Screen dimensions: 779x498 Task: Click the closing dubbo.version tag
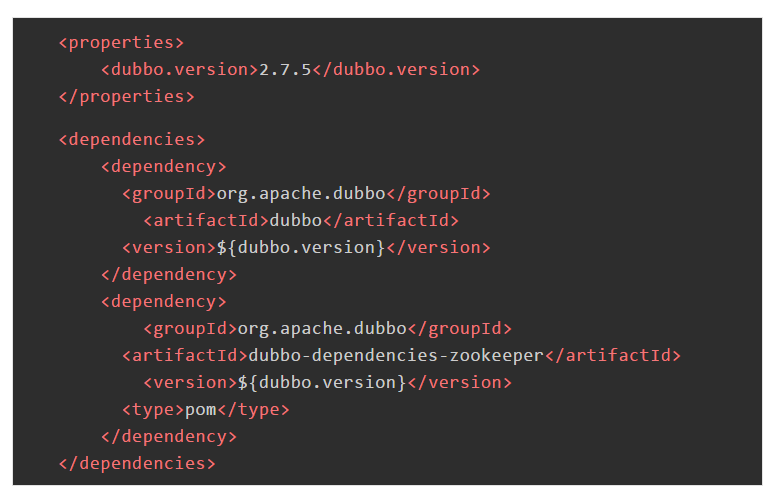coord(395,70)
